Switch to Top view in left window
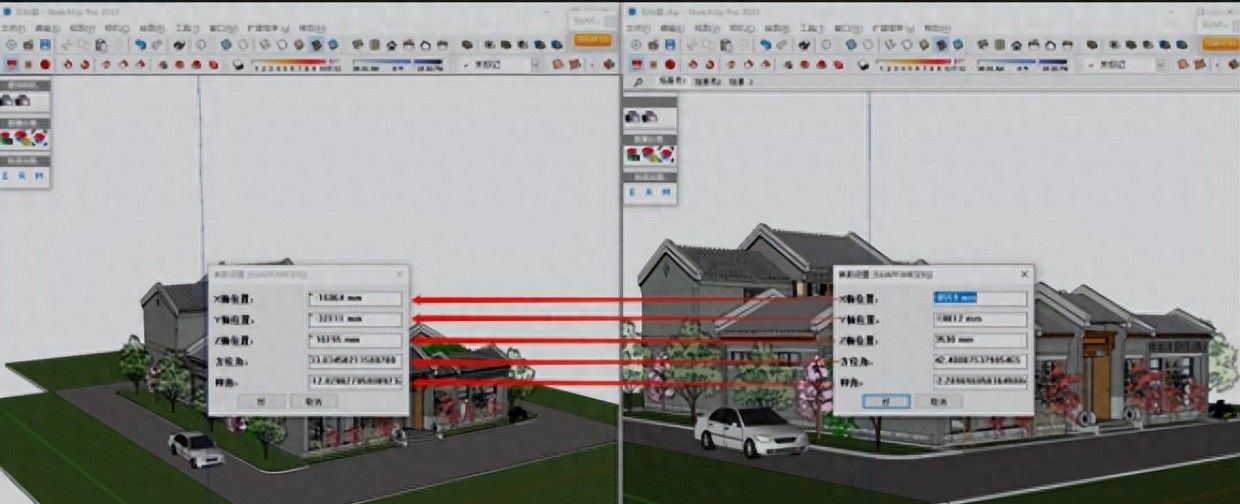 374,44
